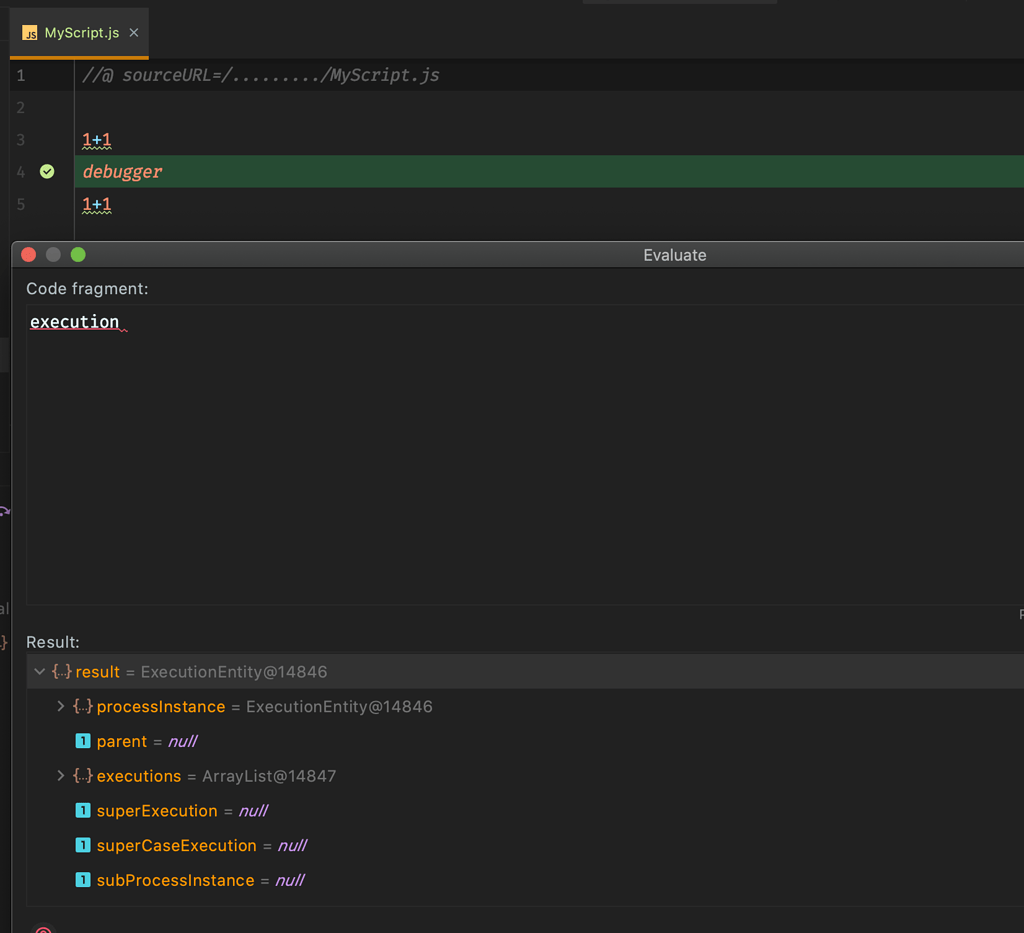The width and height of the screenshot is (1024, 933).
Task: Click the primitive icon beside subProcessInstance
Action: click(x=83, y=880)
